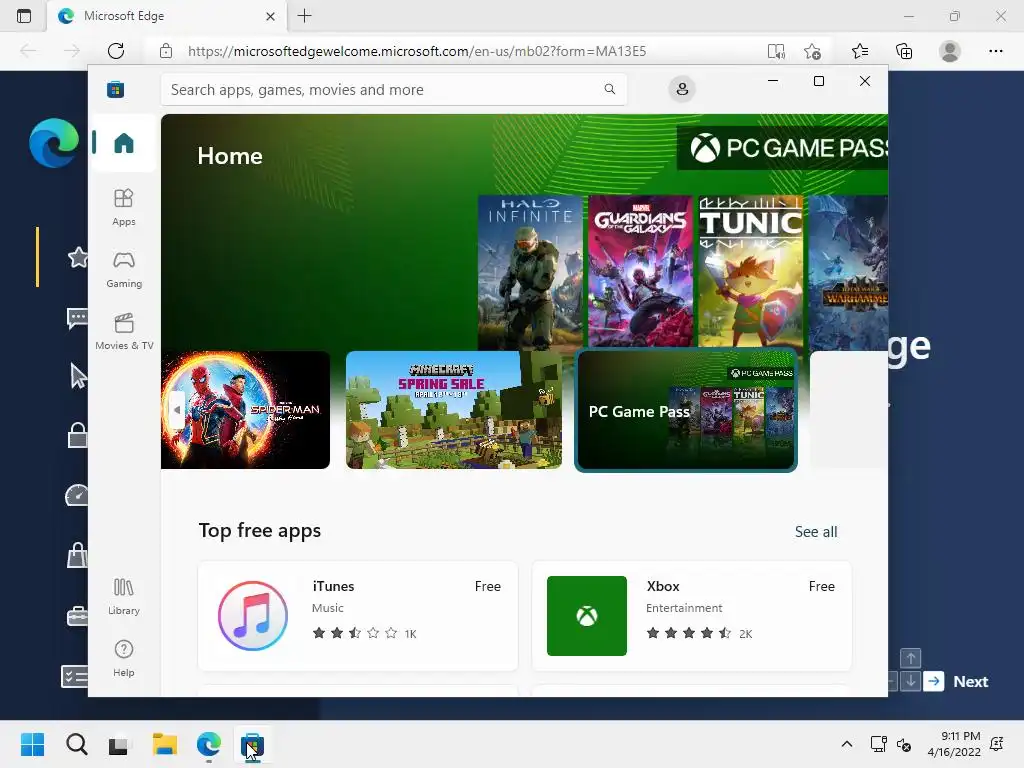Click the Edge refresh button
The width and height of the screenshot is (1024, 768).
coord(116,51)
